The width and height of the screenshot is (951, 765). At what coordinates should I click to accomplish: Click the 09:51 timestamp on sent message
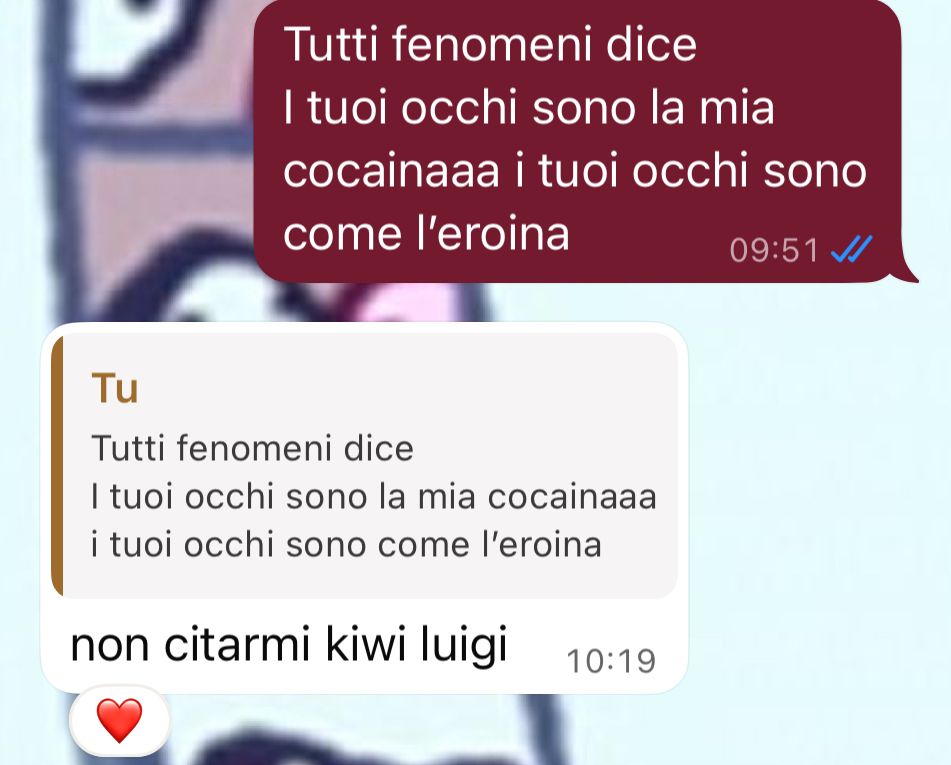click(x=774, y=250)
